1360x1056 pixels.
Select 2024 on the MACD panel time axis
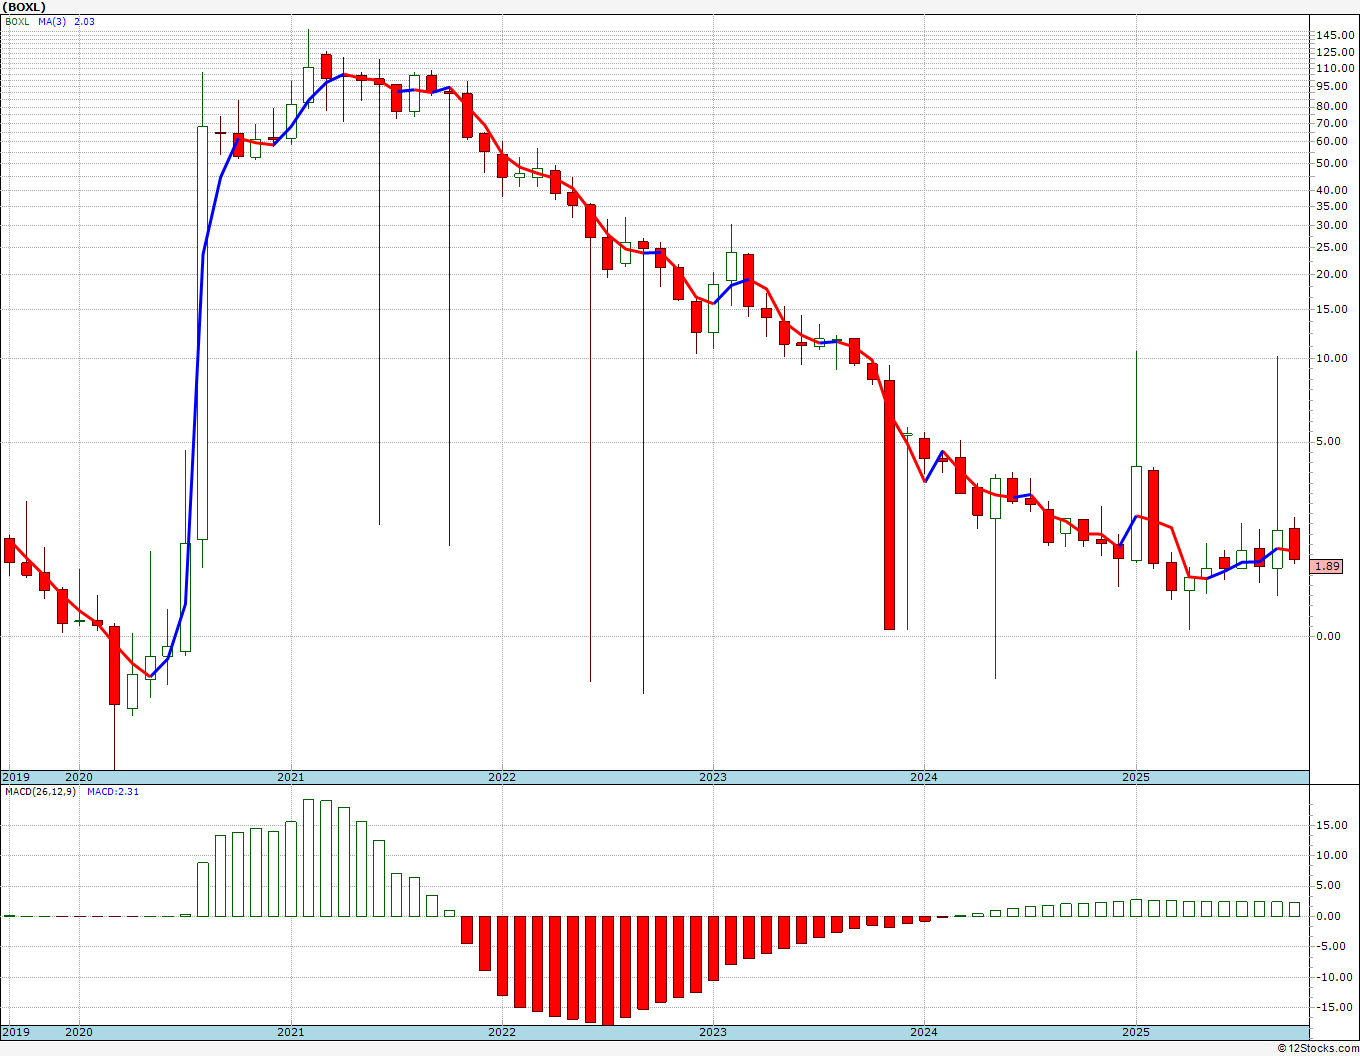(x=924, y=1032)
